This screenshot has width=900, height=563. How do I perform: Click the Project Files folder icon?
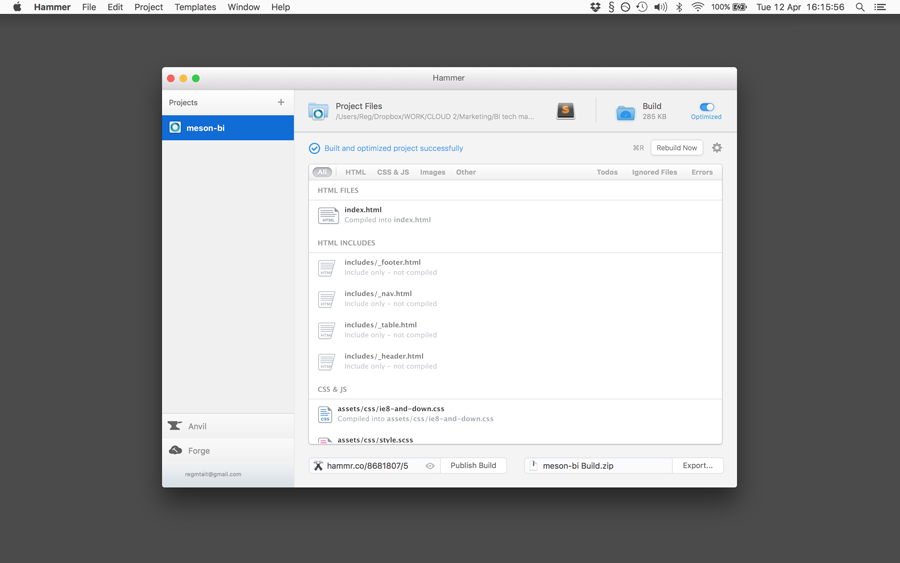pyautogui.click(x=318, y=111)
